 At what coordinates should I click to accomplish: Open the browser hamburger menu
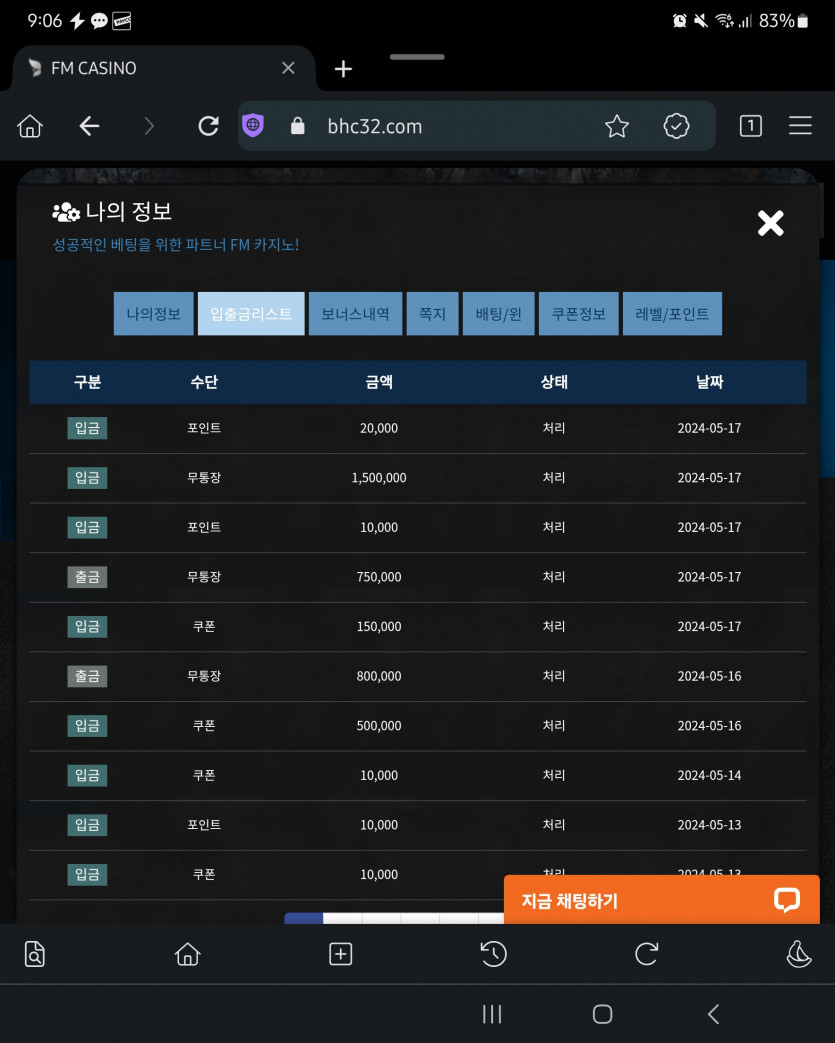tap(800, 126)
